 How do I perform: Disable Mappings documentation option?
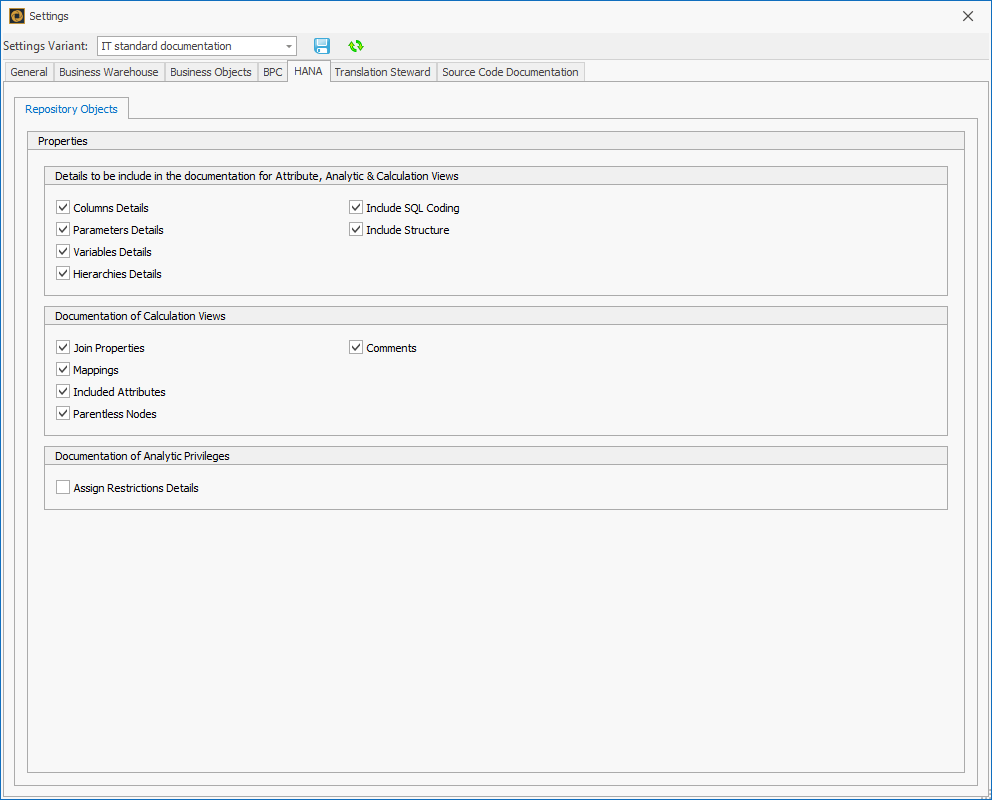(63, 369)
